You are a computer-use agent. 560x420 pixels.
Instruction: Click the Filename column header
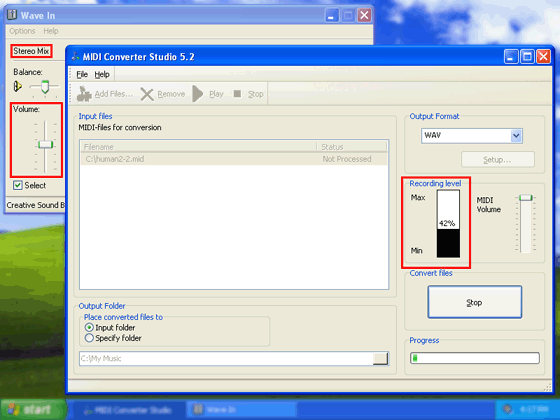tap(199, 147)
